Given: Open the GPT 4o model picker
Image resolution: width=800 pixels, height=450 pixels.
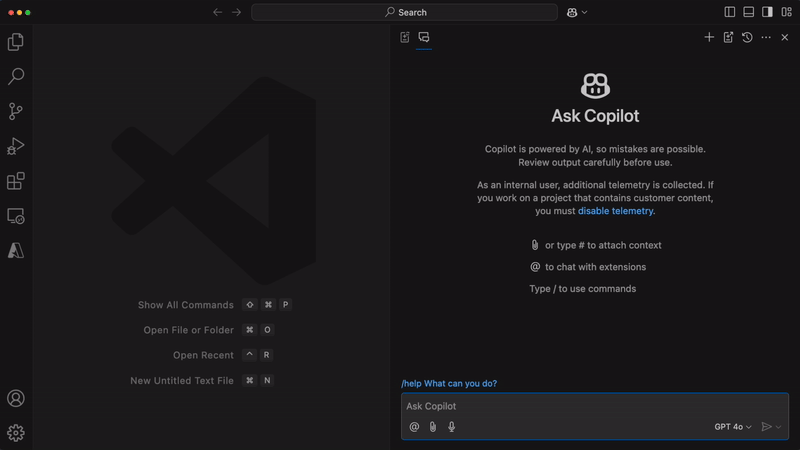Looking at the screenshot, I should [733, 427].
